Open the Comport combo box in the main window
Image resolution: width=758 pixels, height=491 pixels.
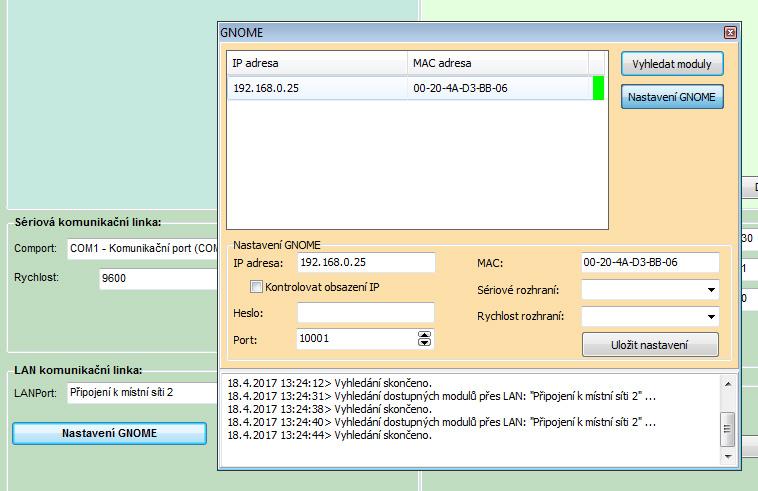click(143, 248)
